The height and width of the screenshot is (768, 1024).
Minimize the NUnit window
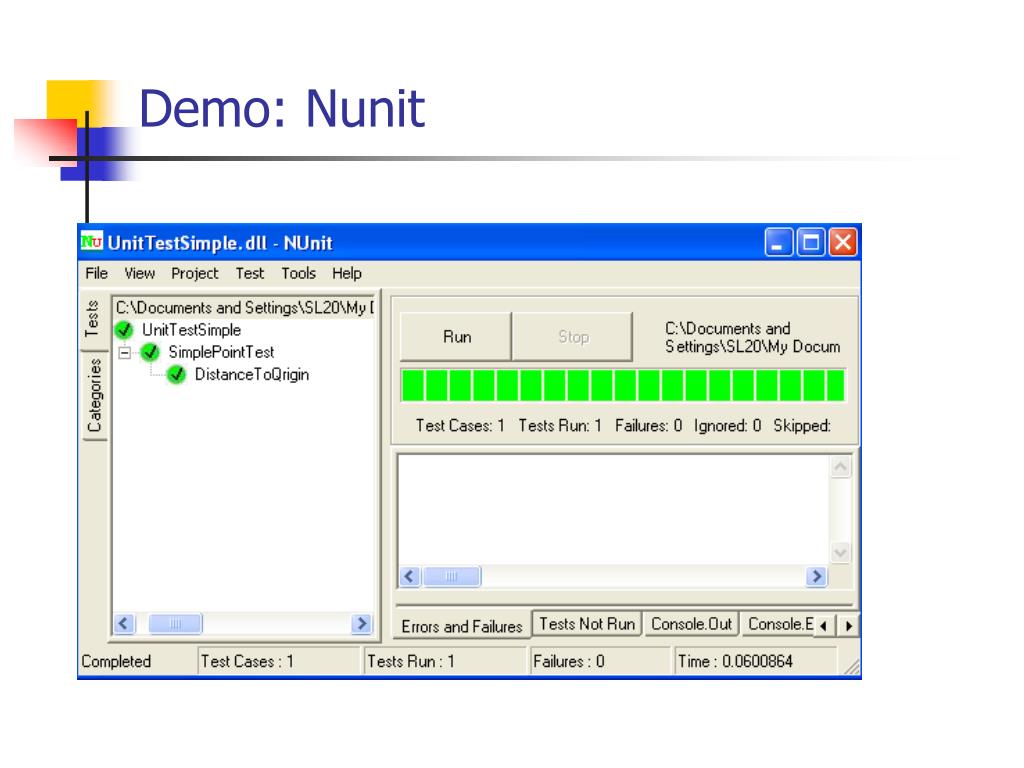778,242
